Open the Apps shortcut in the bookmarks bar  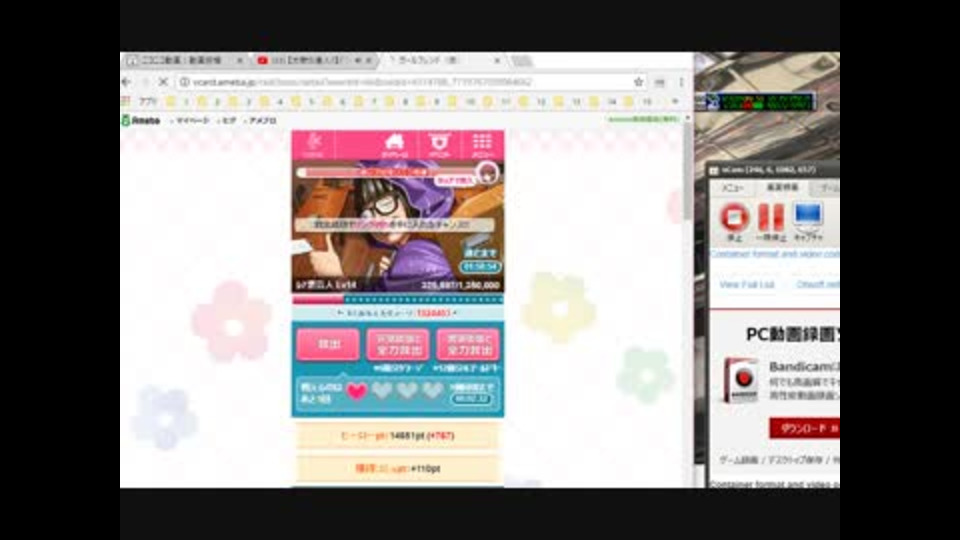pos(141,101)
